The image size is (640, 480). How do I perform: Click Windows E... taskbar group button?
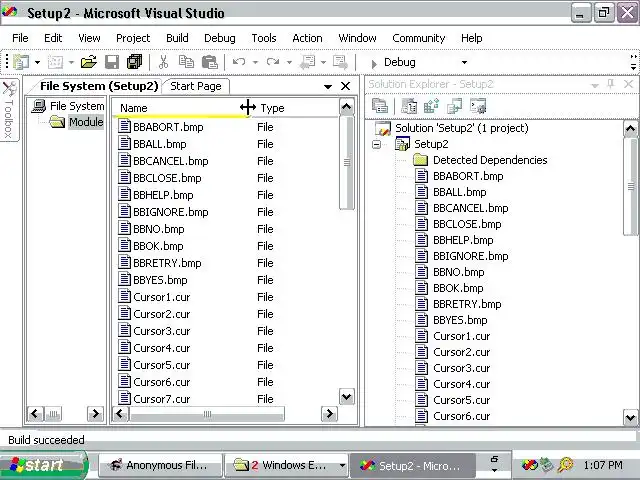pyautogui.click(x=287, y=465)
